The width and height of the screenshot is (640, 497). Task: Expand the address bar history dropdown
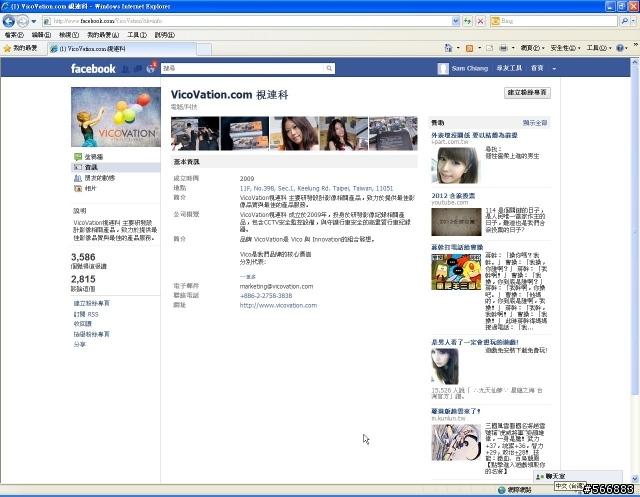(x=456, y=21)
